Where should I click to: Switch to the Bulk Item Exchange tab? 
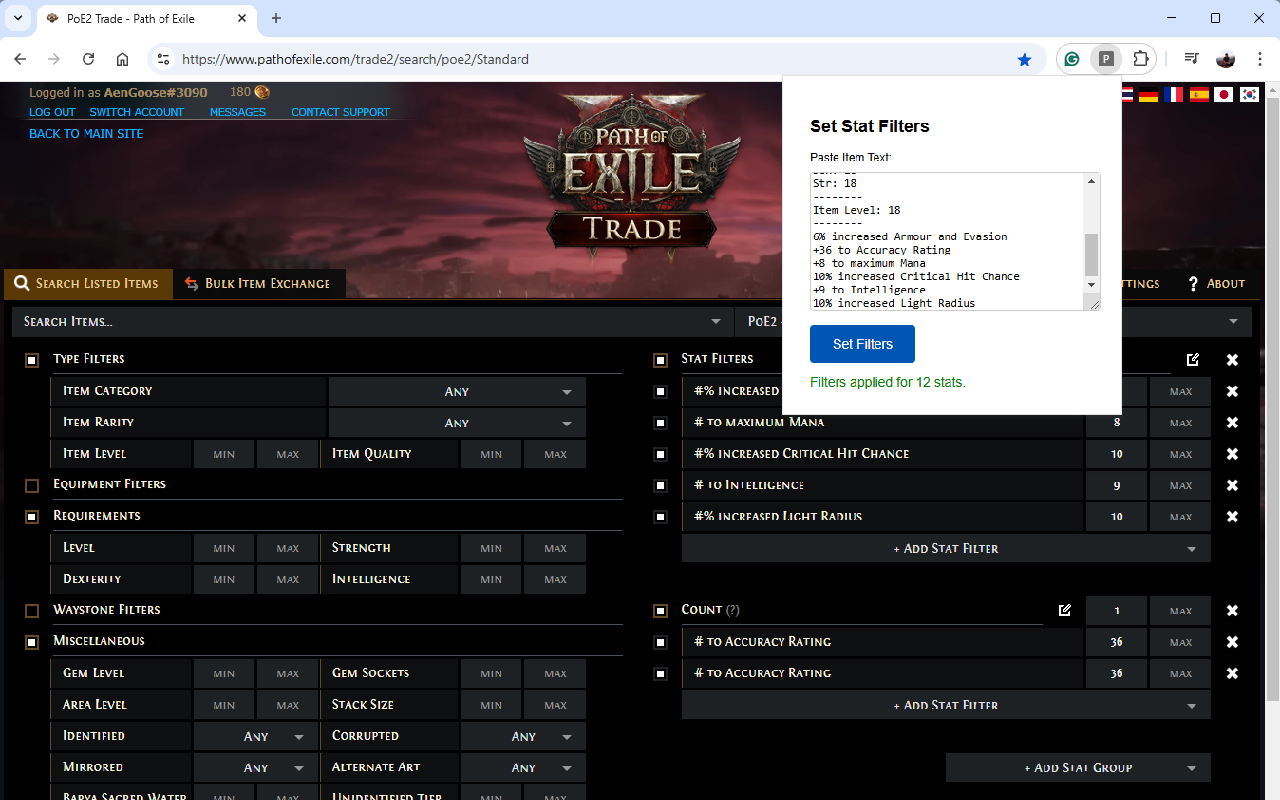coord(259,283)
